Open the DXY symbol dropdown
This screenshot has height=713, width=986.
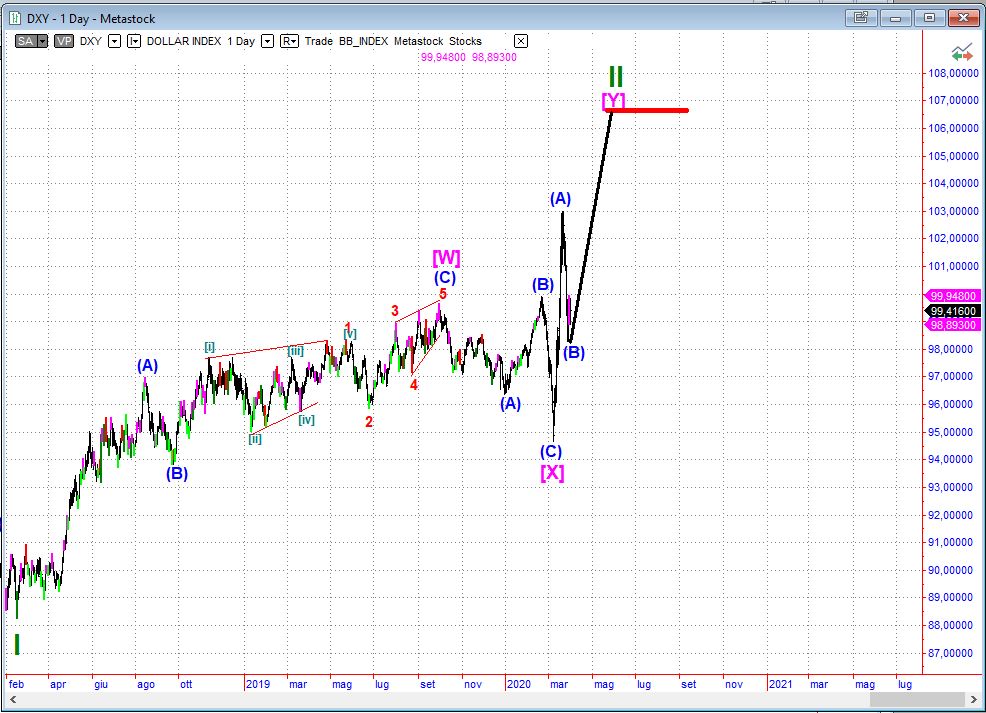(114, 41)
